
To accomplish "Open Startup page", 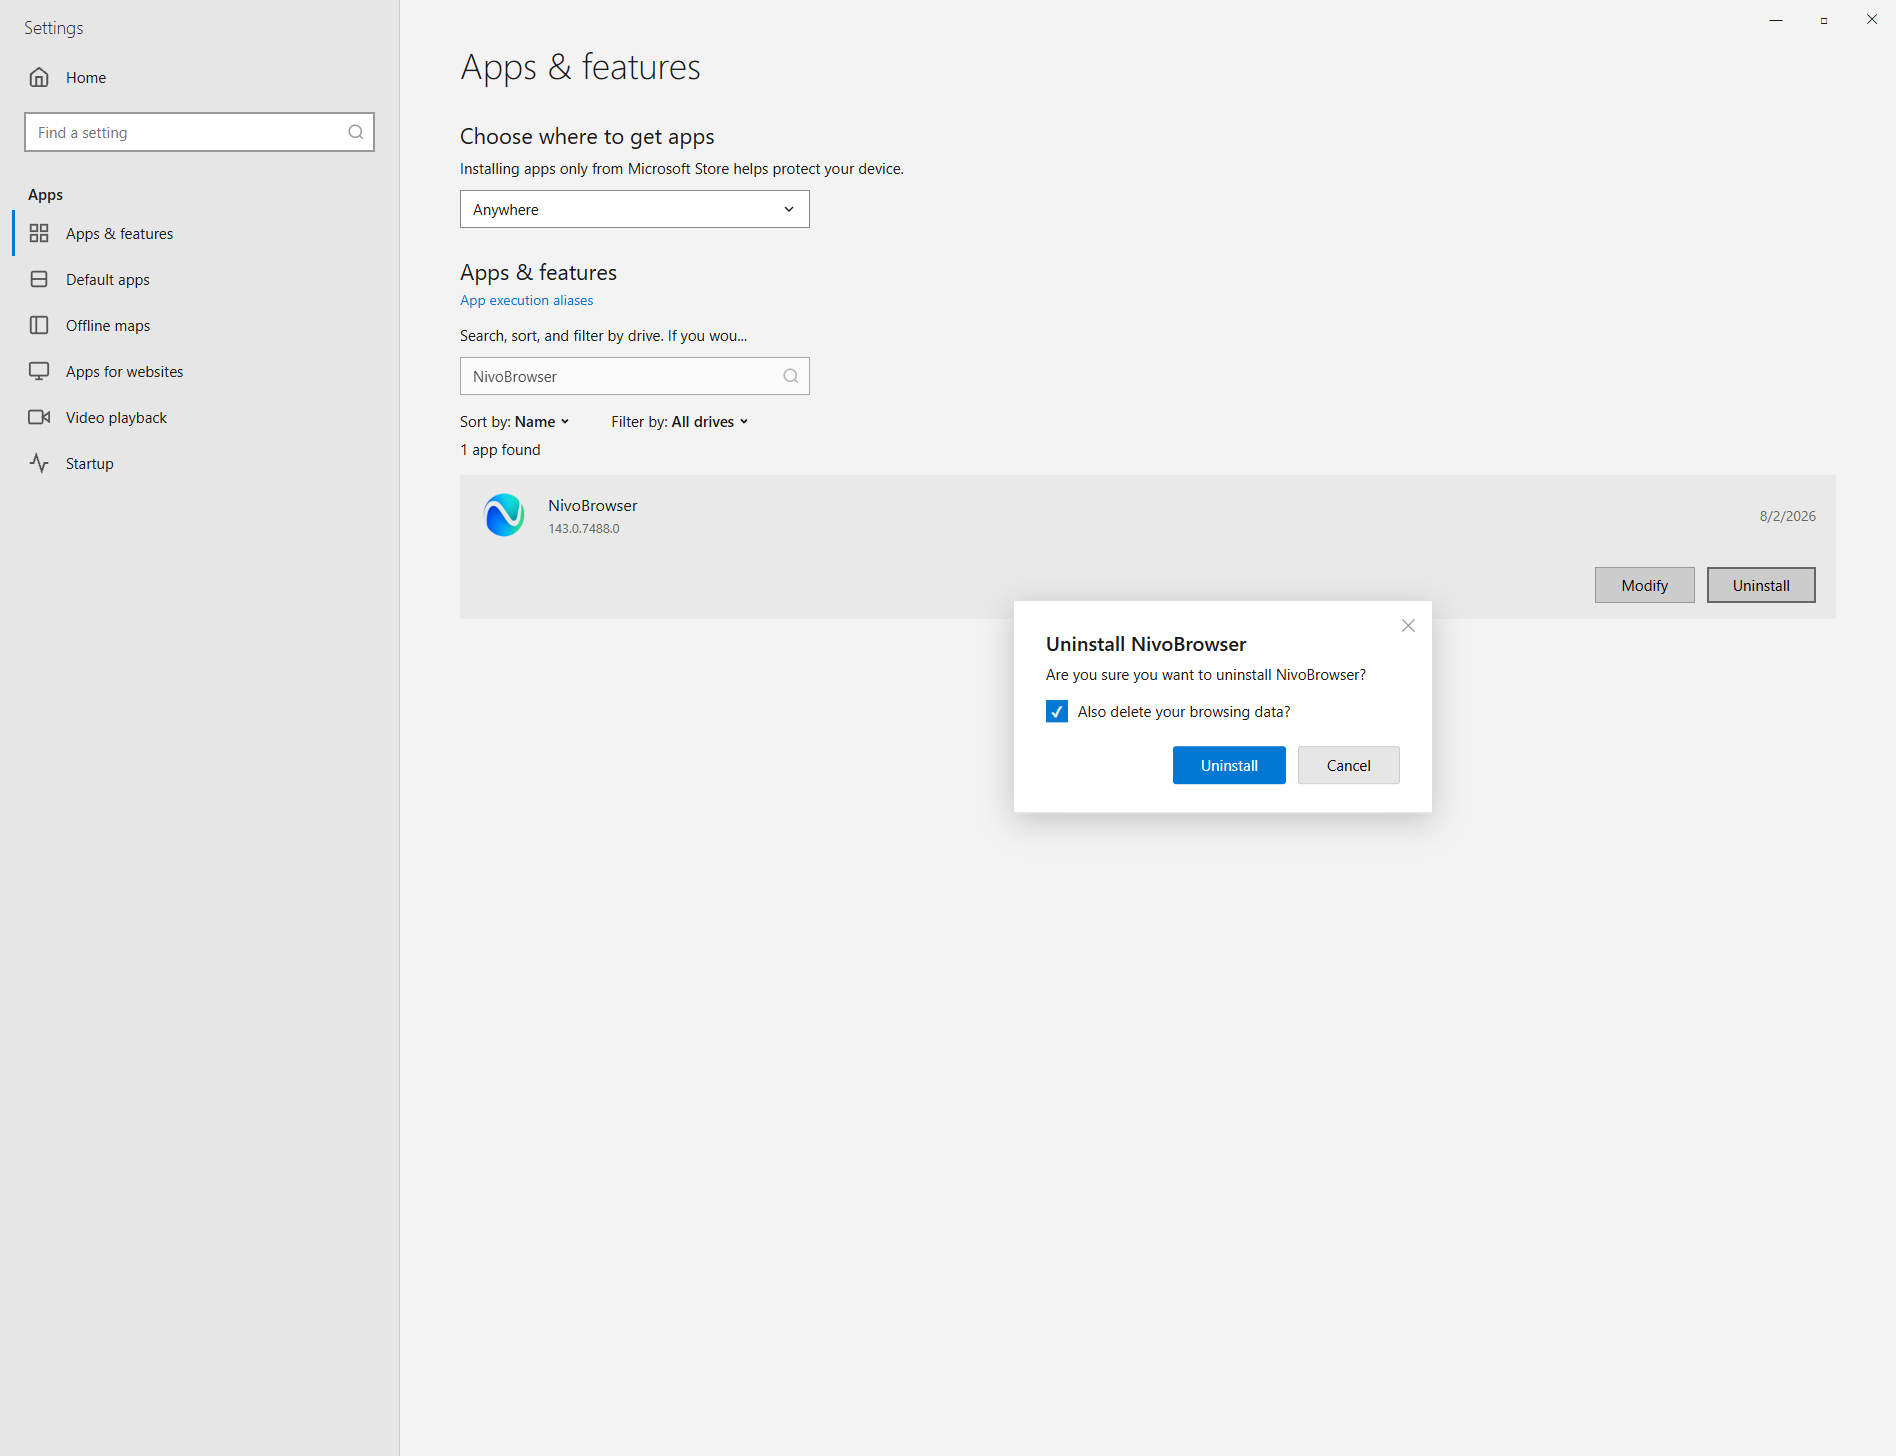I will click(200, 463).
